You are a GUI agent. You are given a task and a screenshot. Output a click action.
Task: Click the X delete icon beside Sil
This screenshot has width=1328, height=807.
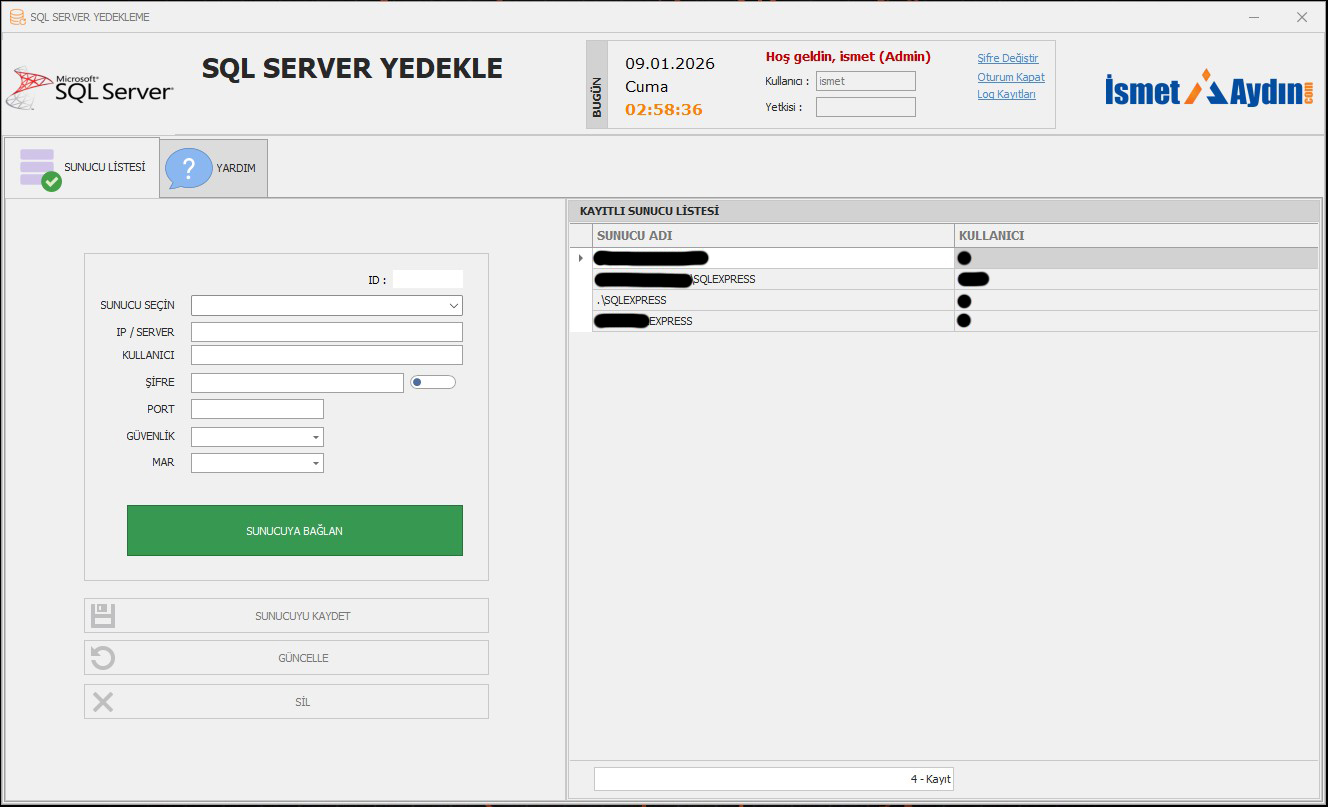[x=103, y=702]
